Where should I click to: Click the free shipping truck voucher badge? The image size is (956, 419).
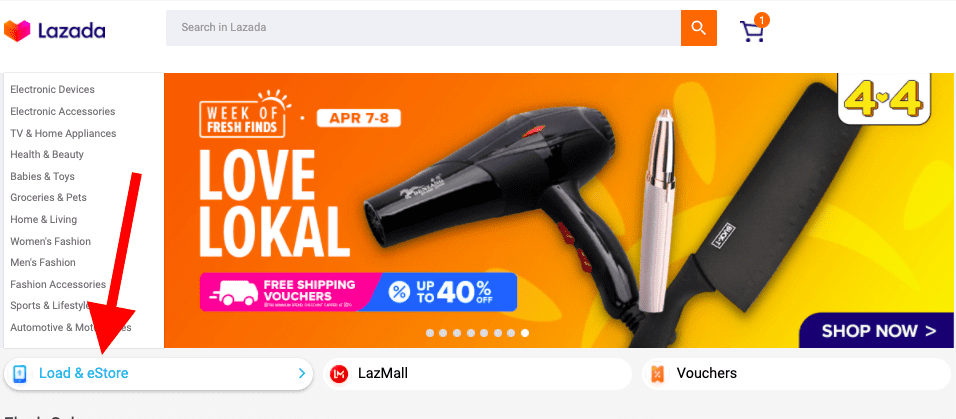tap(291, 292)
